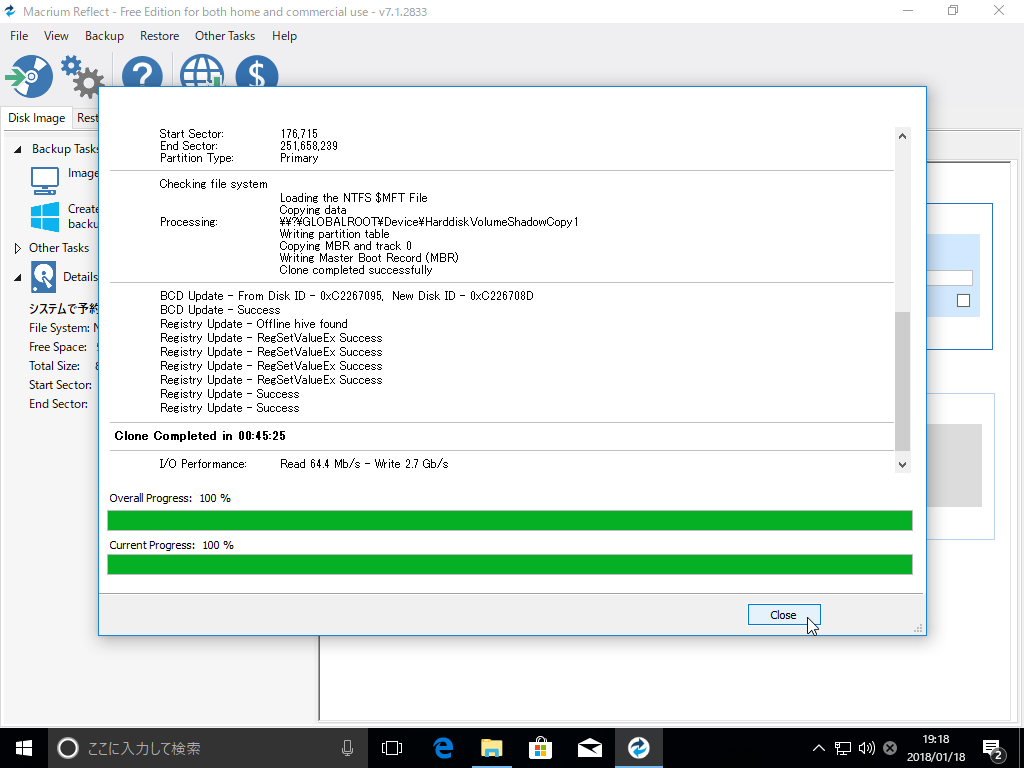Click the backup disc icon in toolbar
Image resolution: width=1024 pixels, height=768 pixels.
29,76
